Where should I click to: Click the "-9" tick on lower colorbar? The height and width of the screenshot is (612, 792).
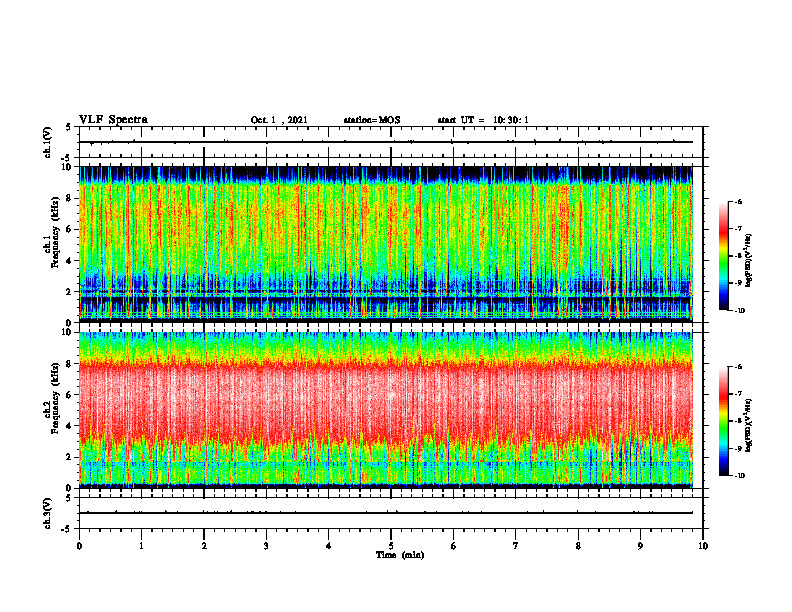[x=739, y=448]
